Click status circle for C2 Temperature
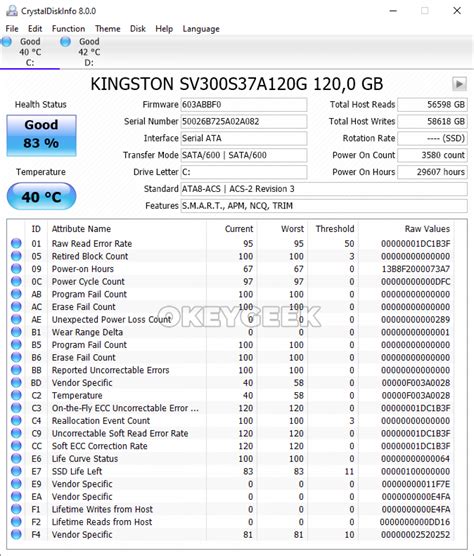 [x=16, y=395]
